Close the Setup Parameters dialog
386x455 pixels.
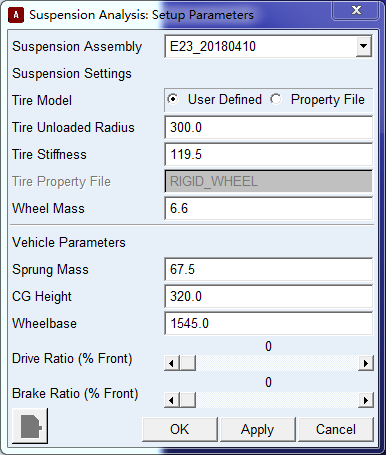[355, 10]
